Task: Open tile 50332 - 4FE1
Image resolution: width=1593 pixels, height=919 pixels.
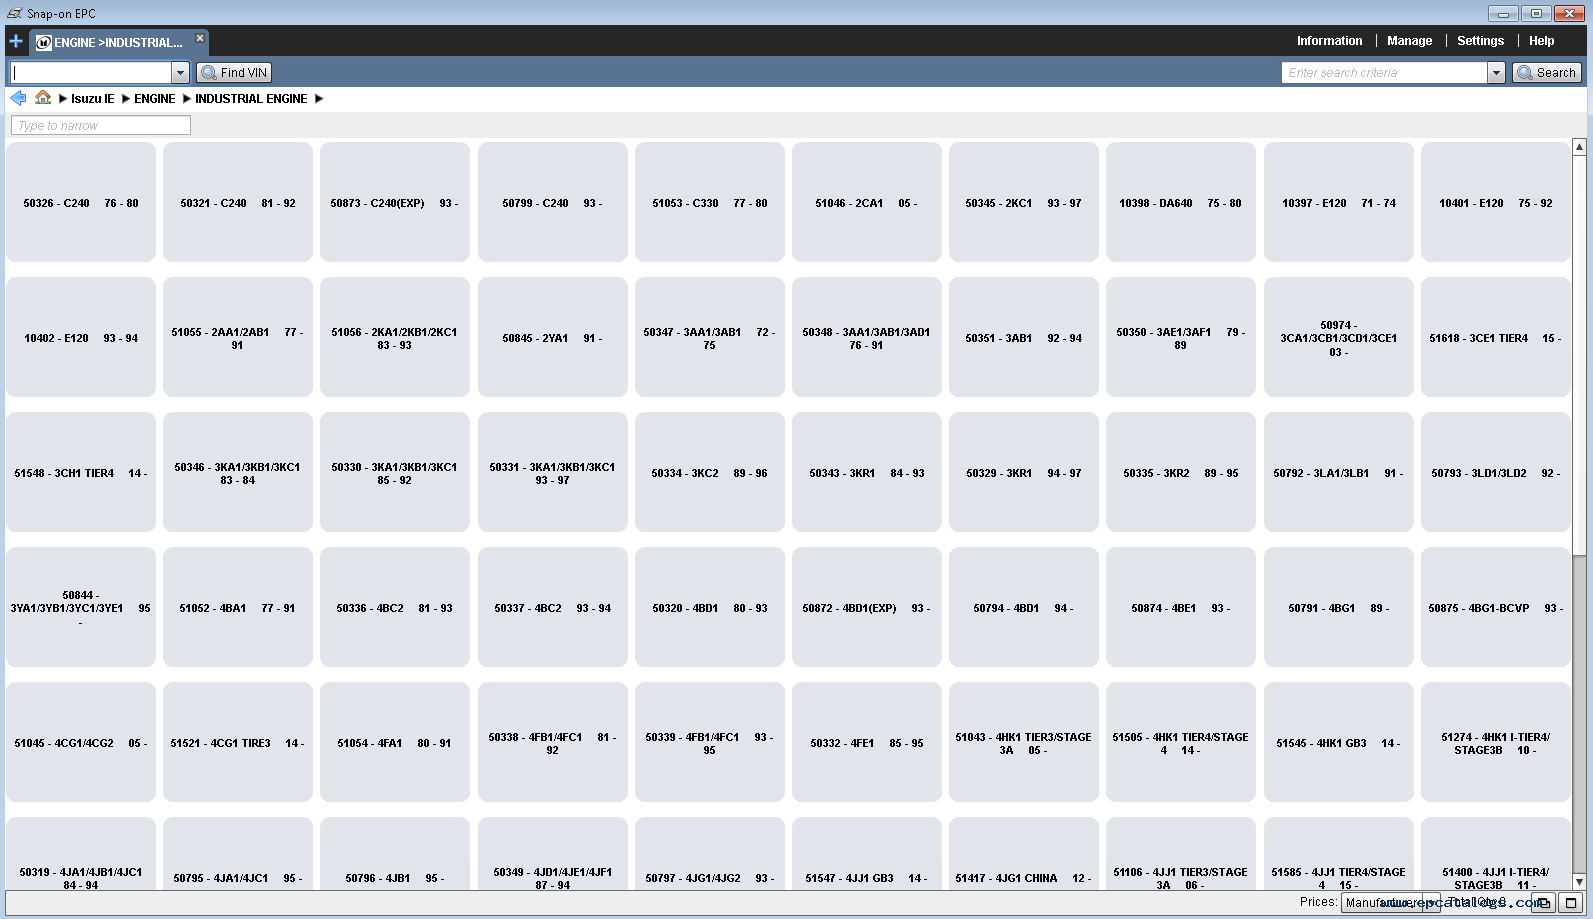Action: pyautogui.click(x=867, y=742)
